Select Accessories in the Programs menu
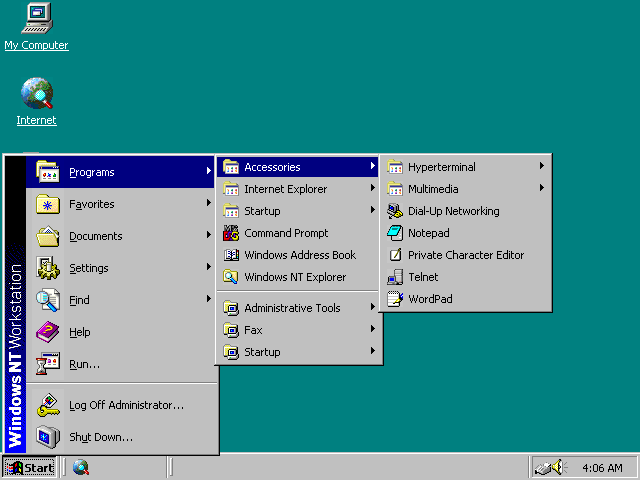This screenshot has height=480, width=640. point(297,167)
